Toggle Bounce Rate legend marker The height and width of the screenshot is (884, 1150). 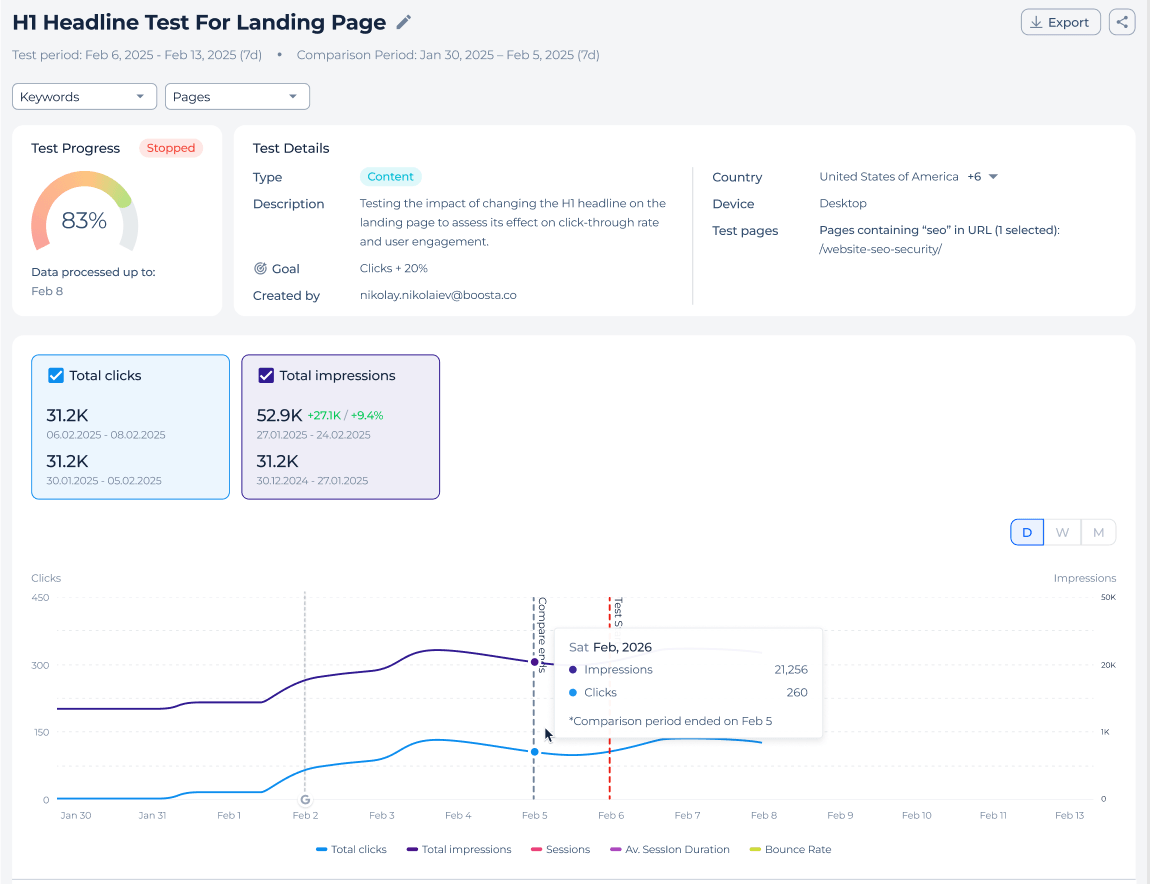(x=755, y=850)
